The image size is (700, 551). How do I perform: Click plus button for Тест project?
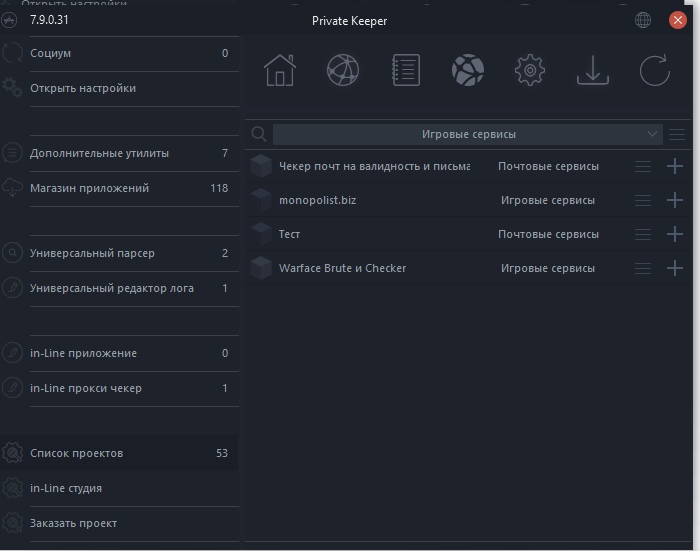click(x=675, y=234)
